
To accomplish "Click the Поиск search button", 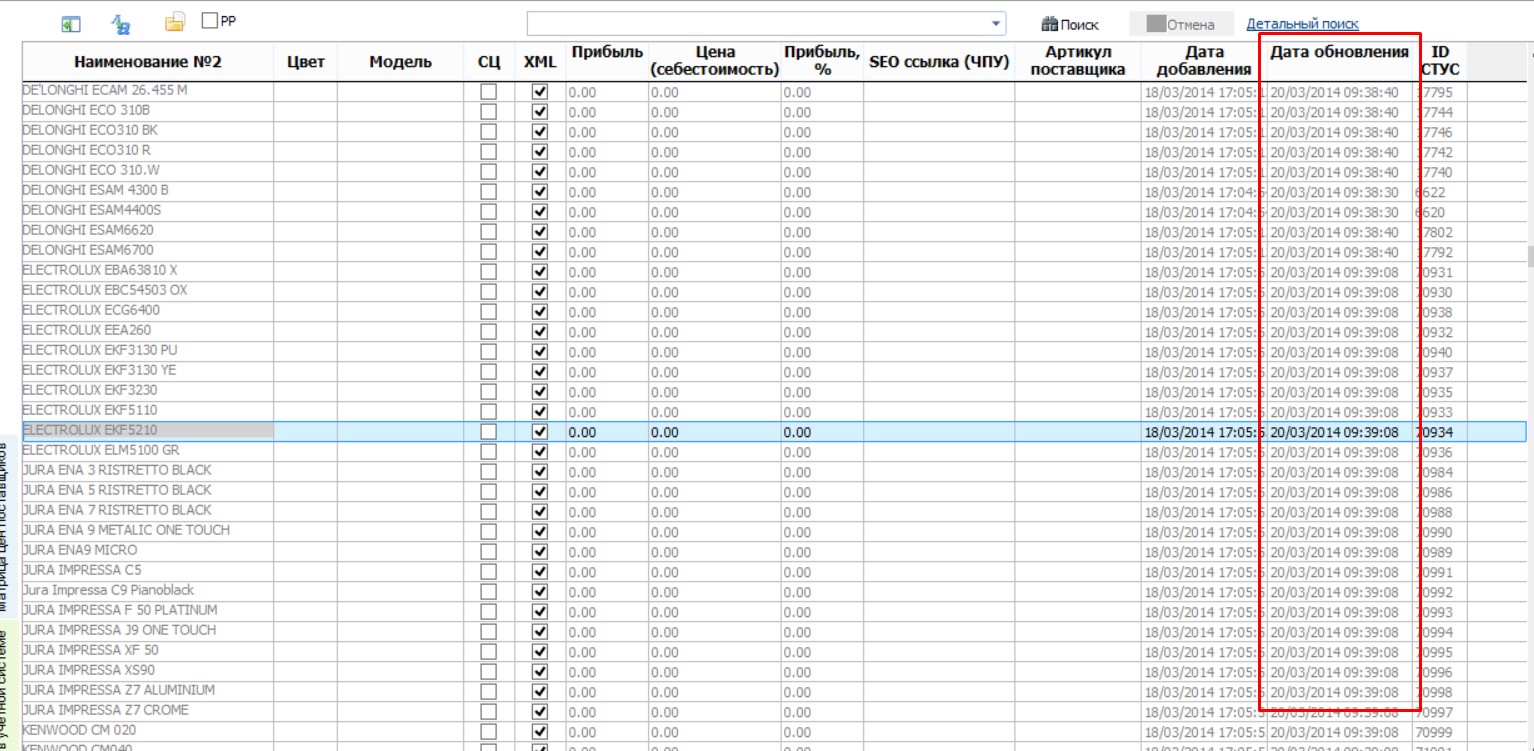I will tap(1070, 25).
